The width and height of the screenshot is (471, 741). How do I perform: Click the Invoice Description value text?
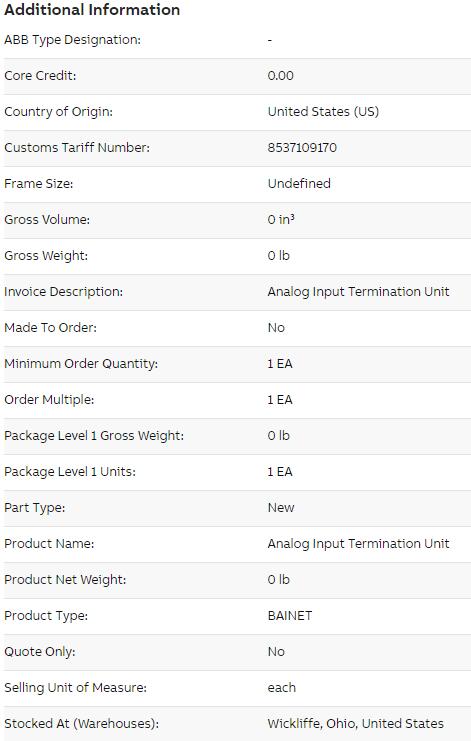pyautogui.click(x=359, y=292)
